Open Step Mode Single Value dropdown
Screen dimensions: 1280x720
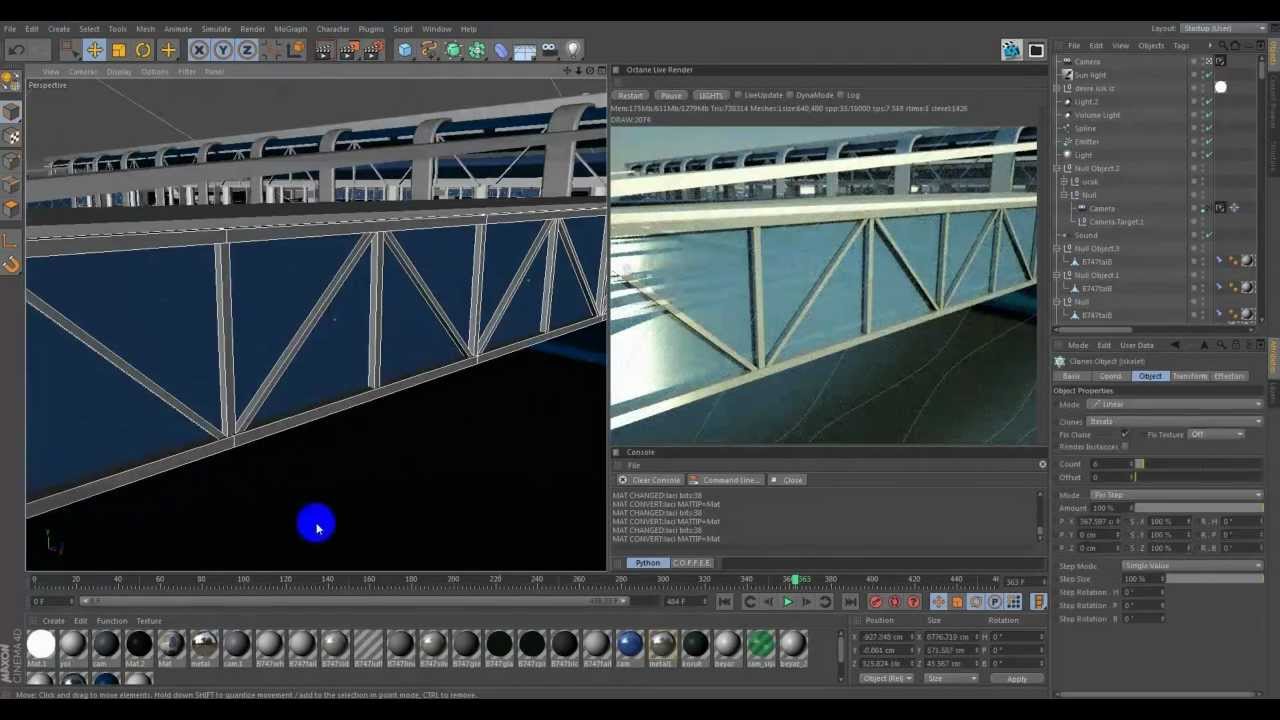(1191, 566)
